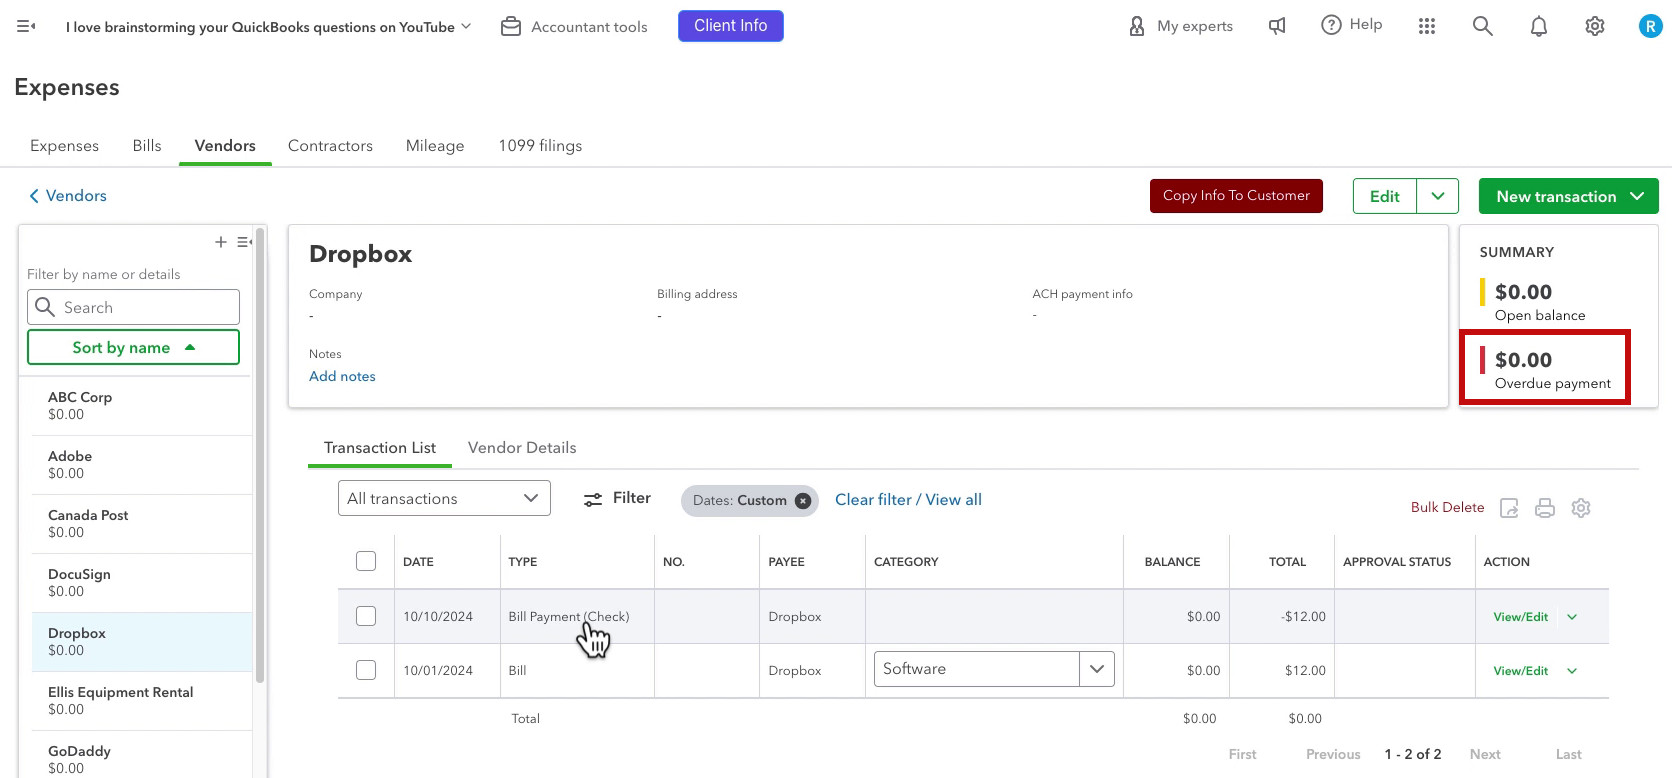Add a new vendor with plus icon
The width and height of the screenshot is (1672, 778).
point(221,242)
